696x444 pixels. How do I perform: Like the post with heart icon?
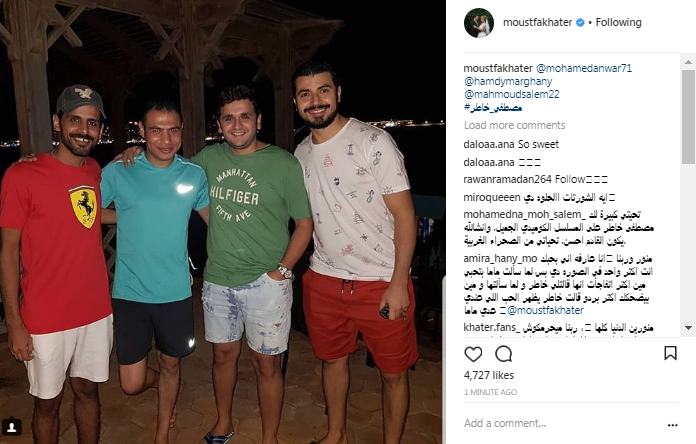click(473, 354)
